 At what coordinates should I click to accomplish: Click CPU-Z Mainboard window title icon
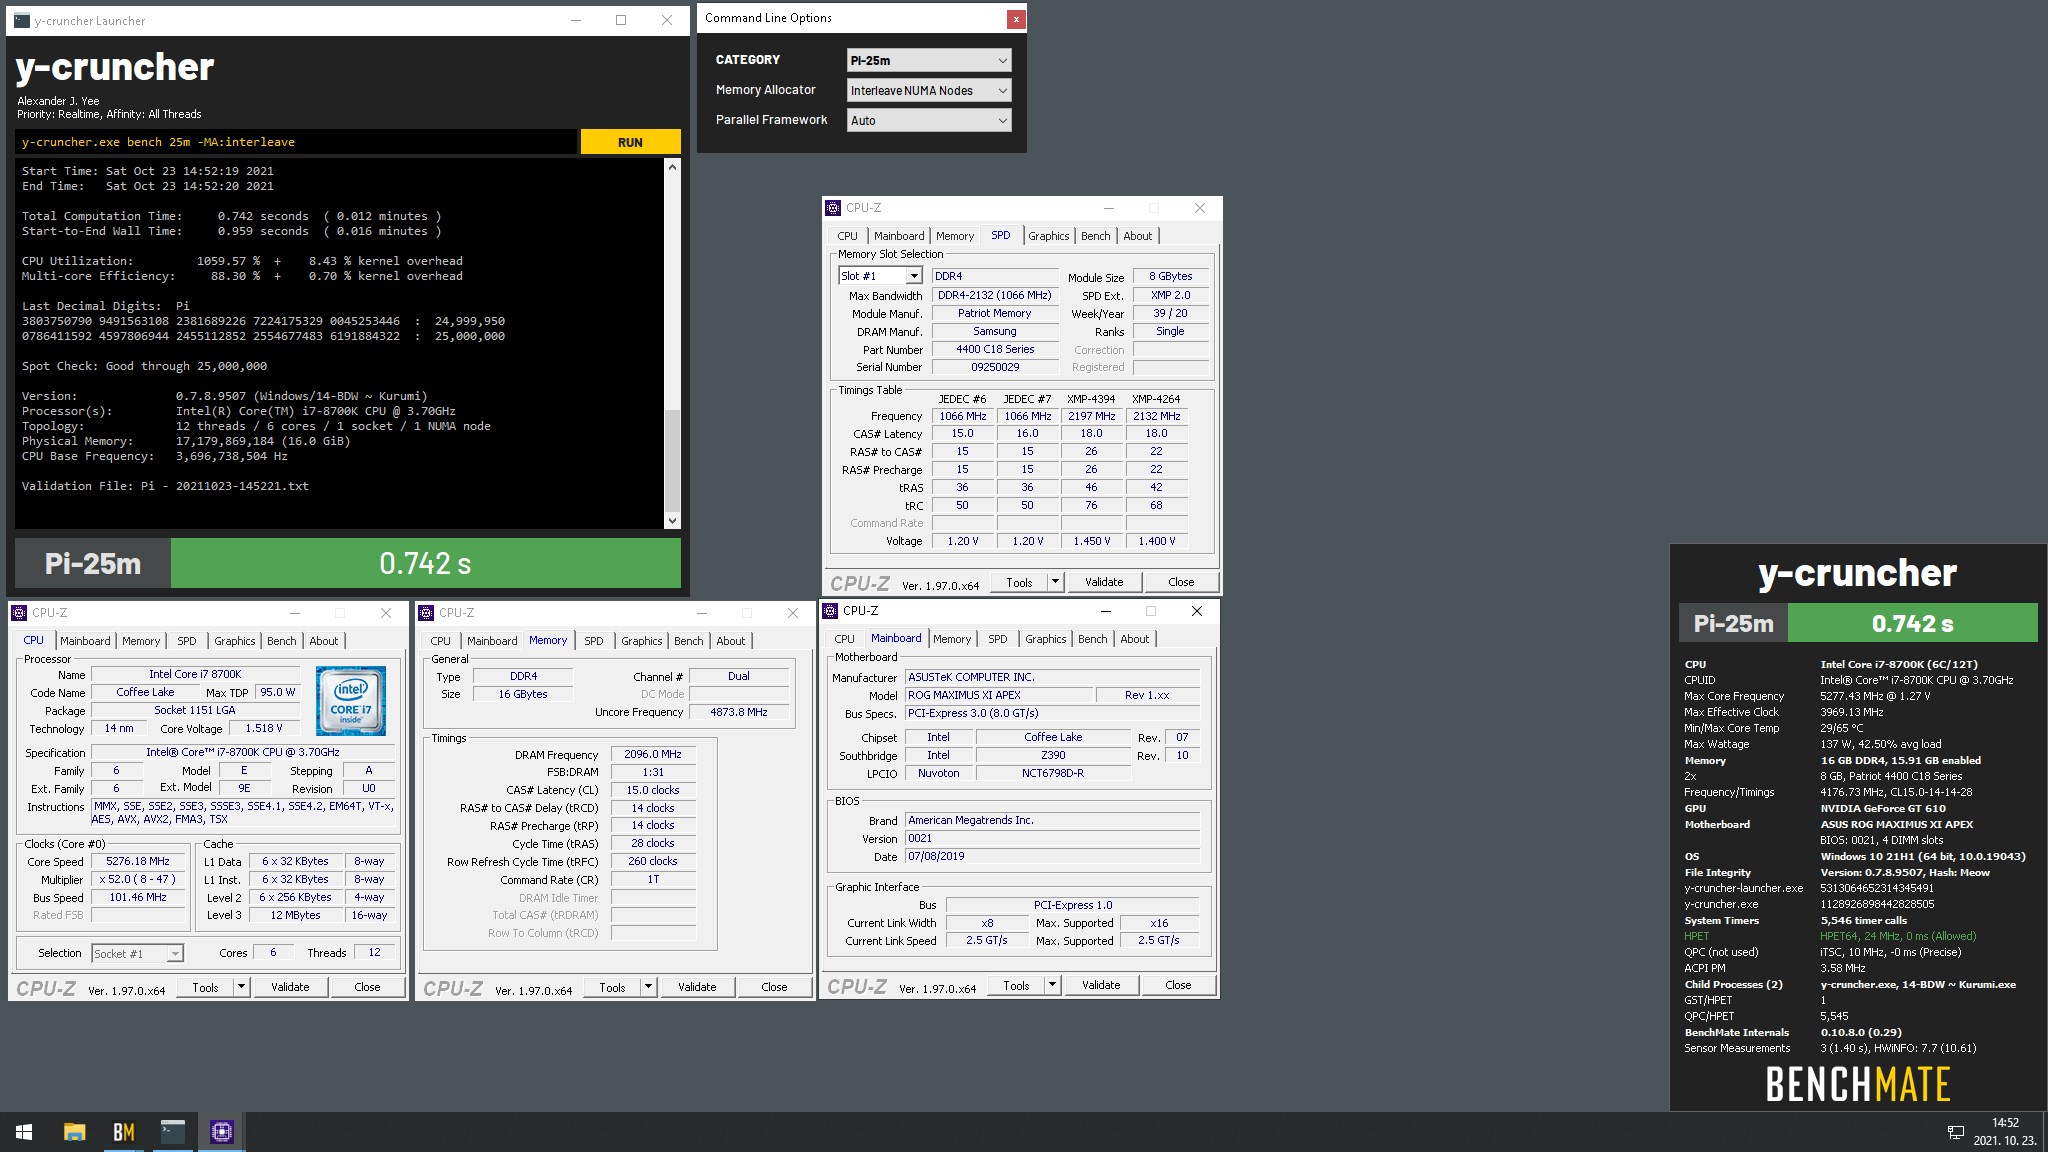830,611
